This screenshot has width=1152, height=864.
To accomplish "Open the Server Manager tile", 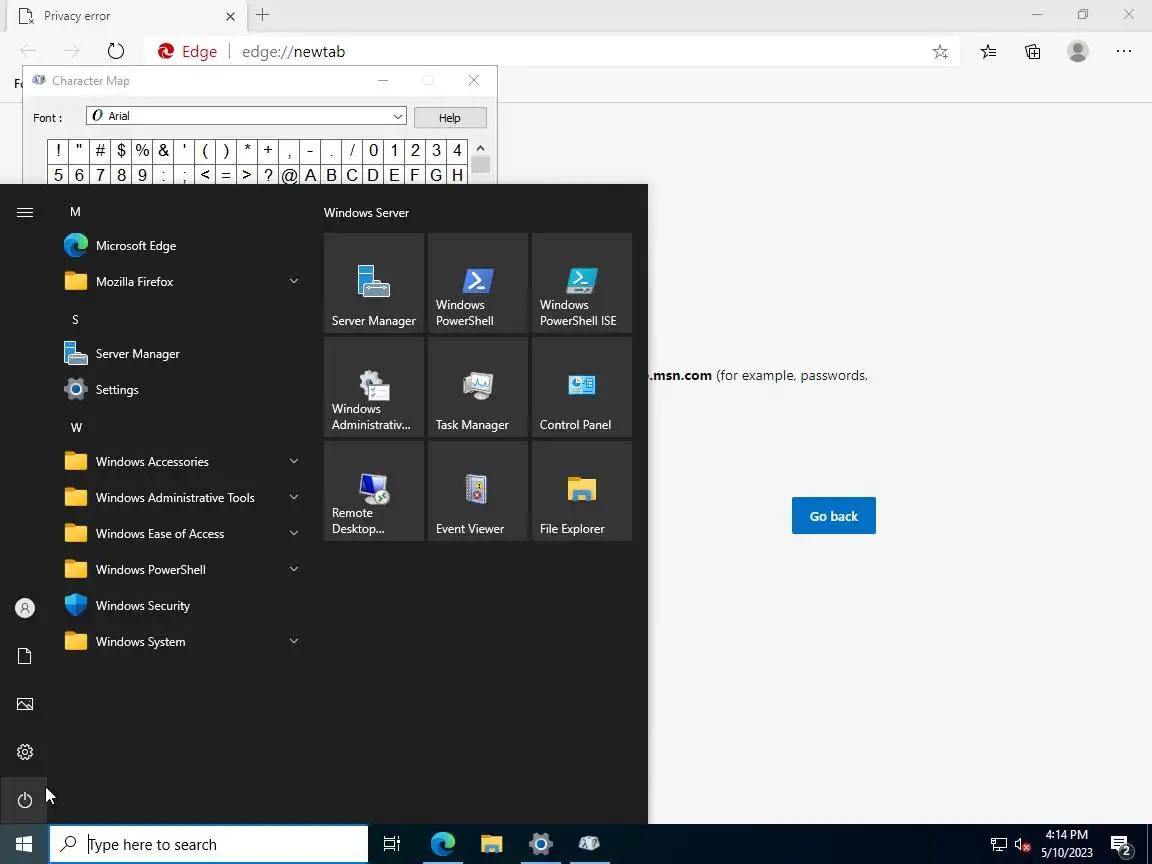I will pyautogui.click(x=373, y=283).
